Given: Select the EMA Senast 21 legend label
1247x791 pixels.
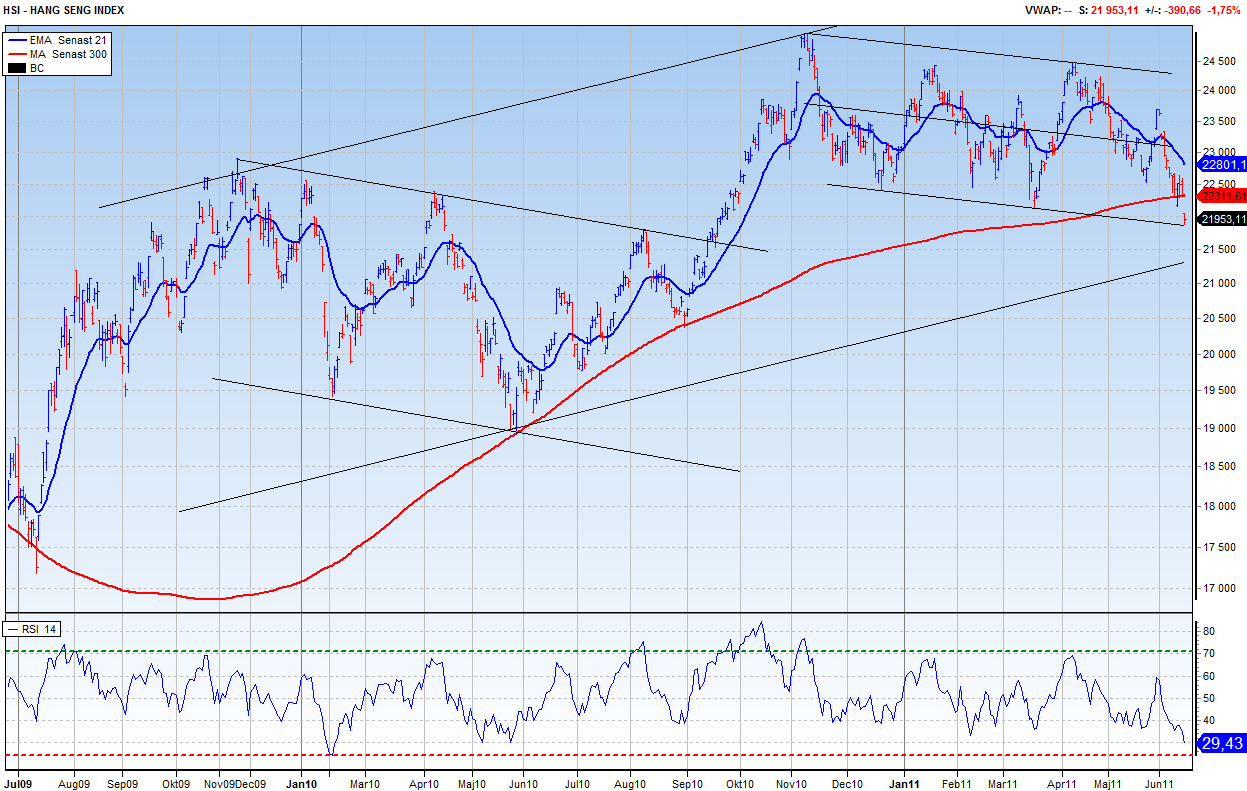Looking at the screenshot, I should [x=69, y=39].
